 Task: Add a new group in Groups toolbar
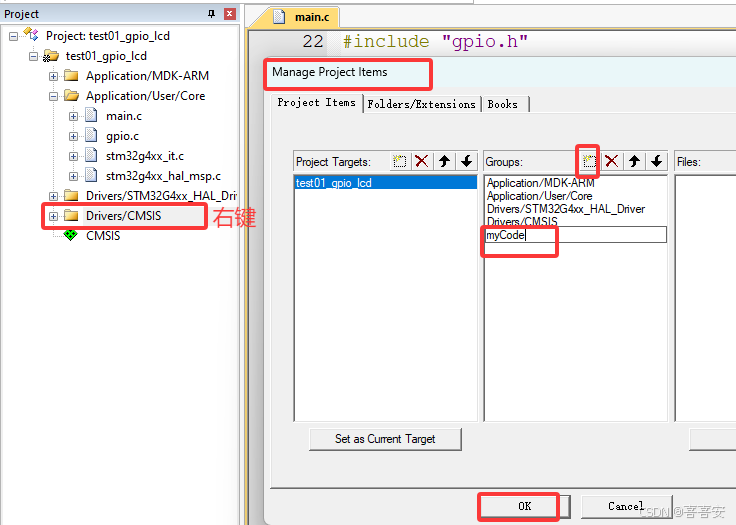pos(589,162)
